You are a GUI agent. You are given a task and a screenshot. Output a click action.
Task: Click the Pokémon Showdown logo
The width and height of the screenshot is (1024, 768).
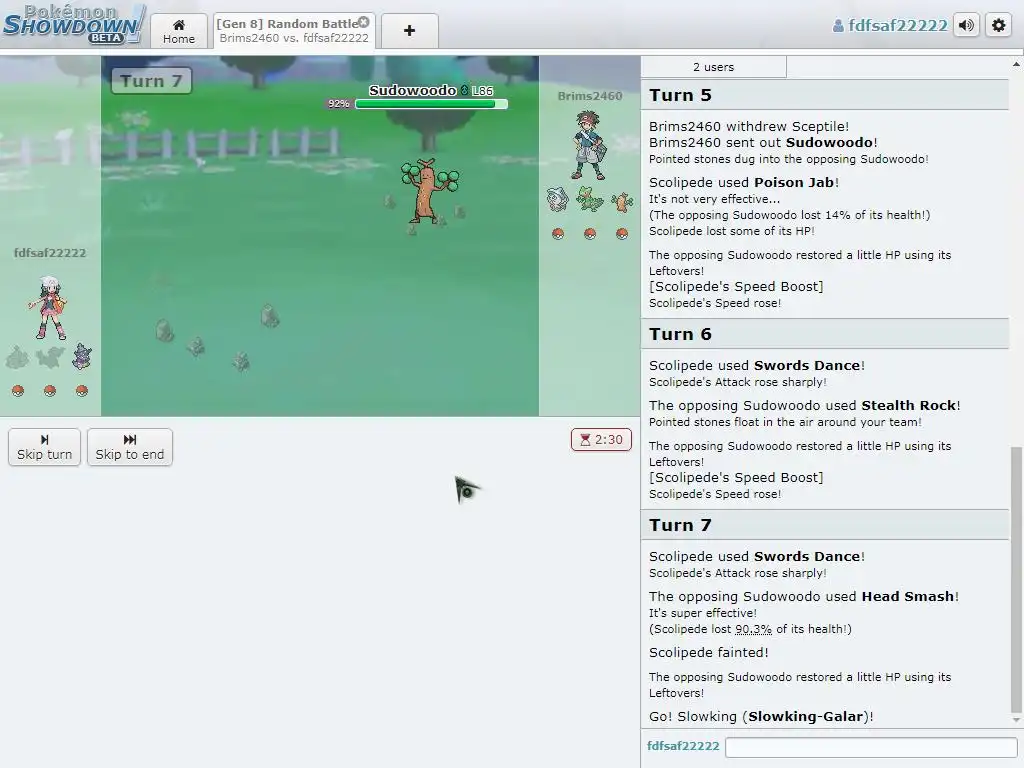pyautogui.click(x=73, y=24)
